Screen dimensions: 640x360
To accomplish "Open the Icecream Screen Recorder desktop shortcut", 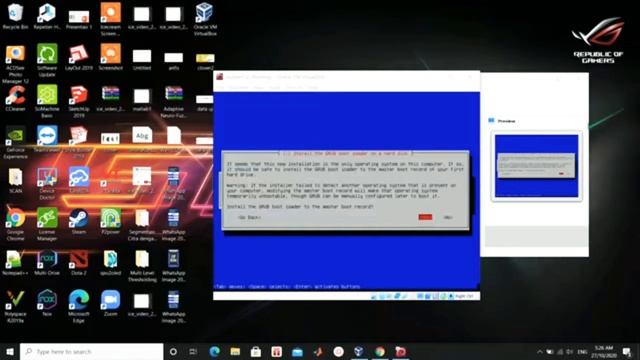I will [111, 19].
